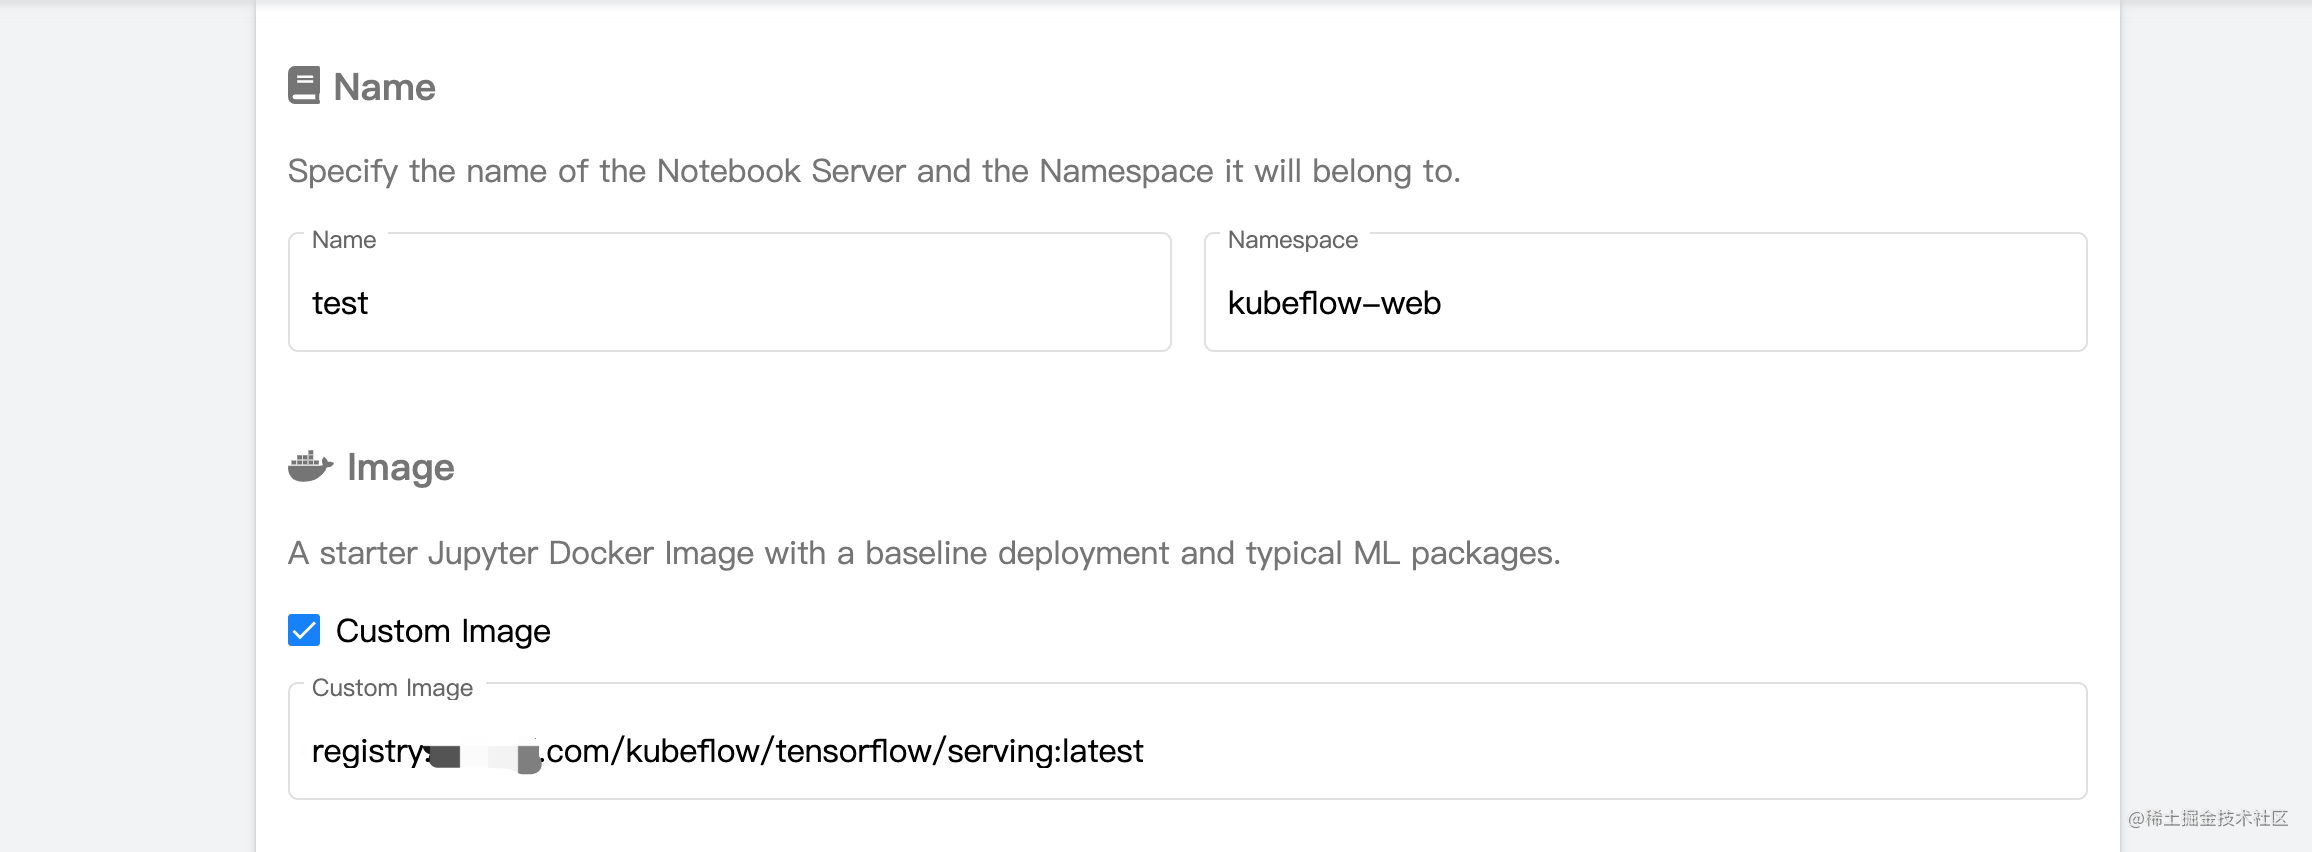Image resolution: width=2312 pixels, height=852 pixels.
Task: Click the redacted part of registry address
Action: coord(485,756)
